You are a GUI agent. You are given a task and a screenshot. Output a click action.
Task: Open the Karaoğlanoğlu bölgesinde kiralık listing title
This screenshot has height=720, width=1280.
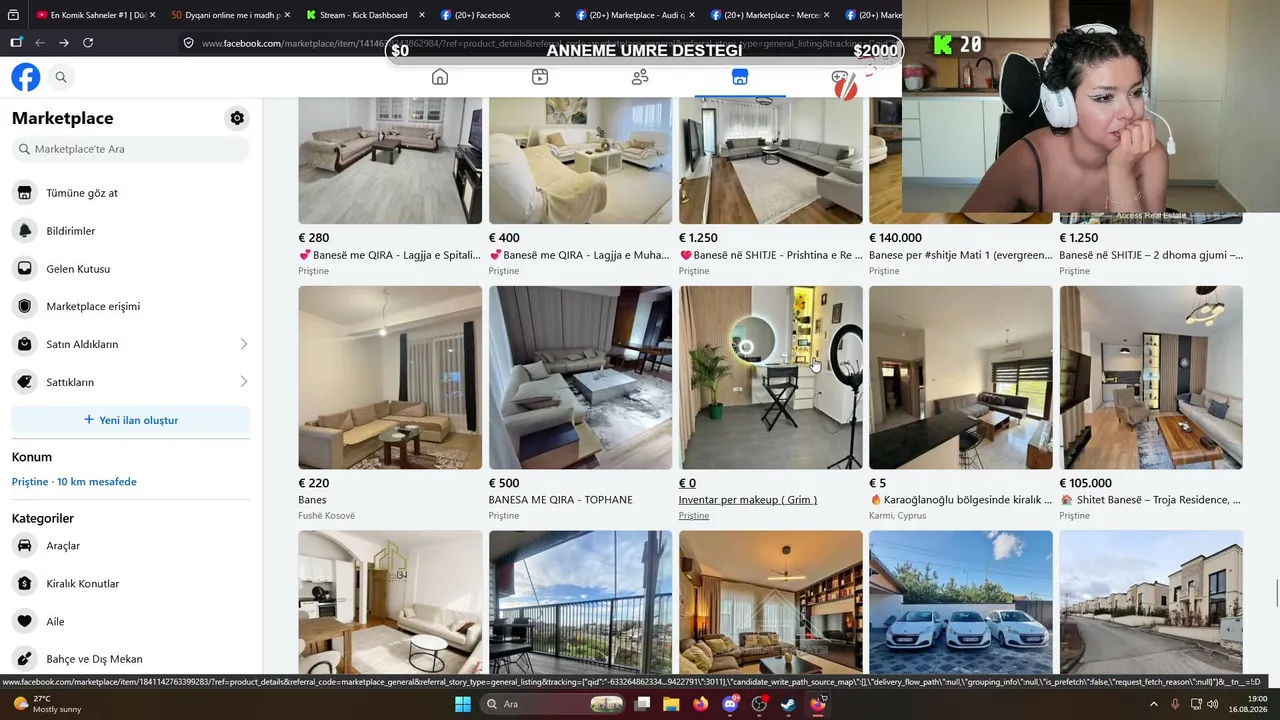click(x=960, y=500)
